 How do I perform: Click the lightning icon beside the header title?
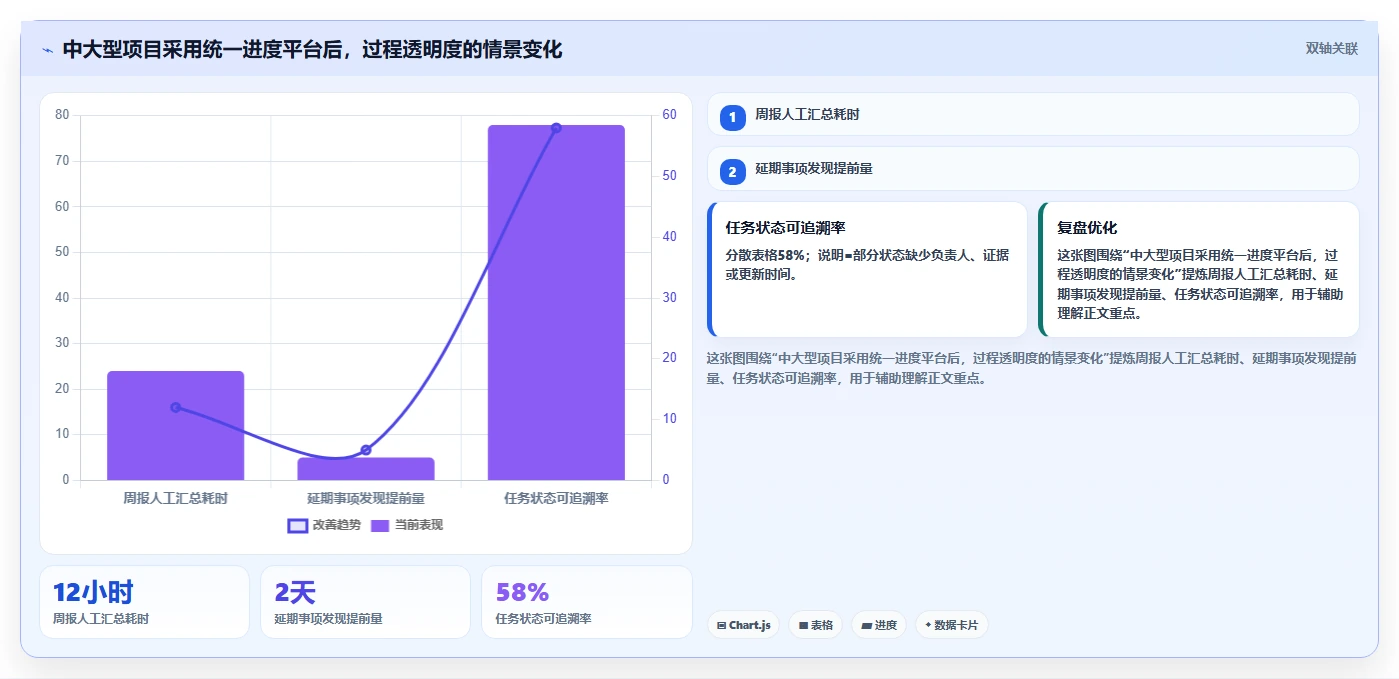pyautogui.click(x=47, y=49)
